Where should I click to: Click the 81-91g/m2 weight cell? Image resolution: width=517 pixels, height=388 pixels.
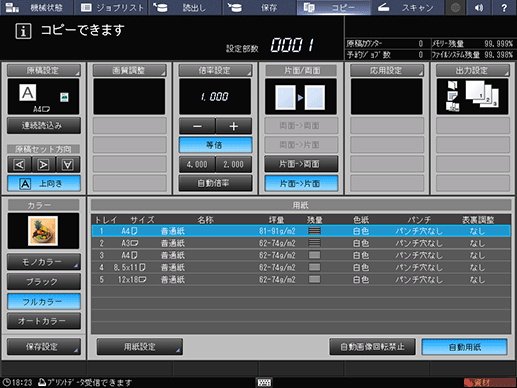click(x=277, y=231)
